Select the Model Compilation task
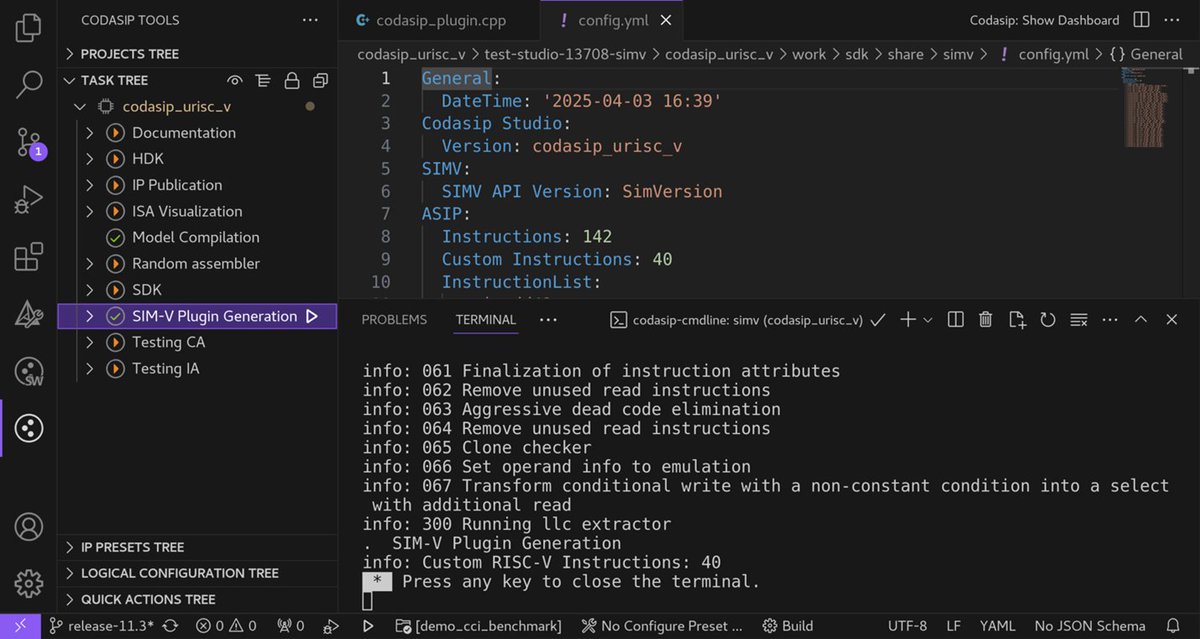This screenshot has width=1200, height=639. 196,237
